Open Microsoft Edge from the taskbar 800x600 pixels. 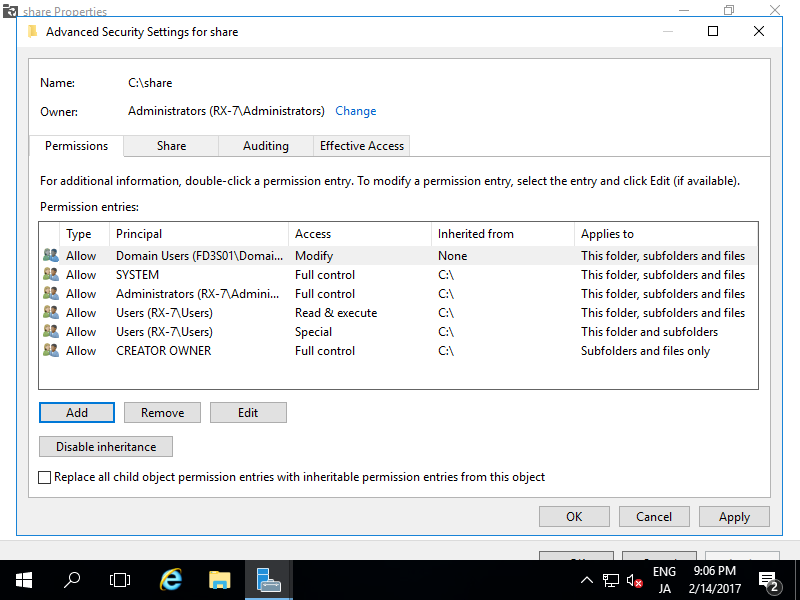(171, 579)
